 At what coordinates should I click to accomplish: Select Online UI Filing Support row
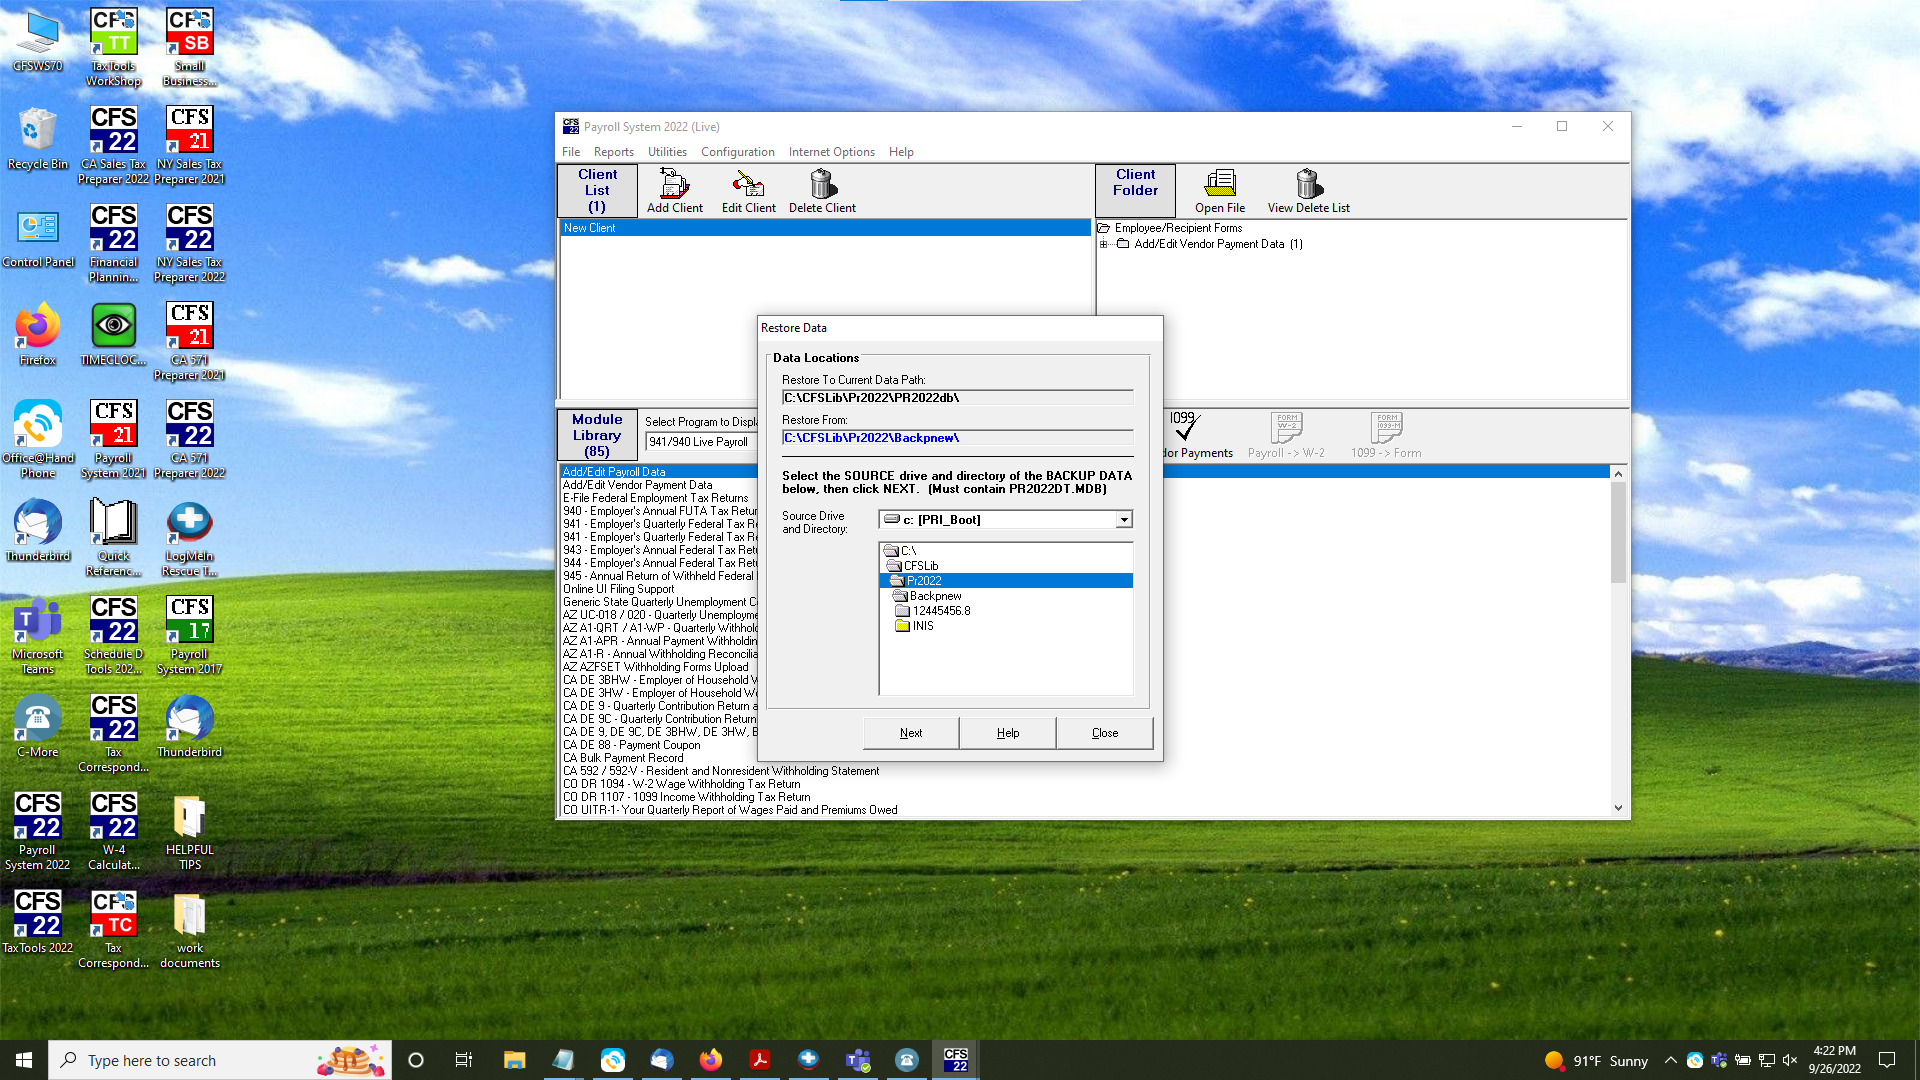pyautogui.click(x=619, y=589)
